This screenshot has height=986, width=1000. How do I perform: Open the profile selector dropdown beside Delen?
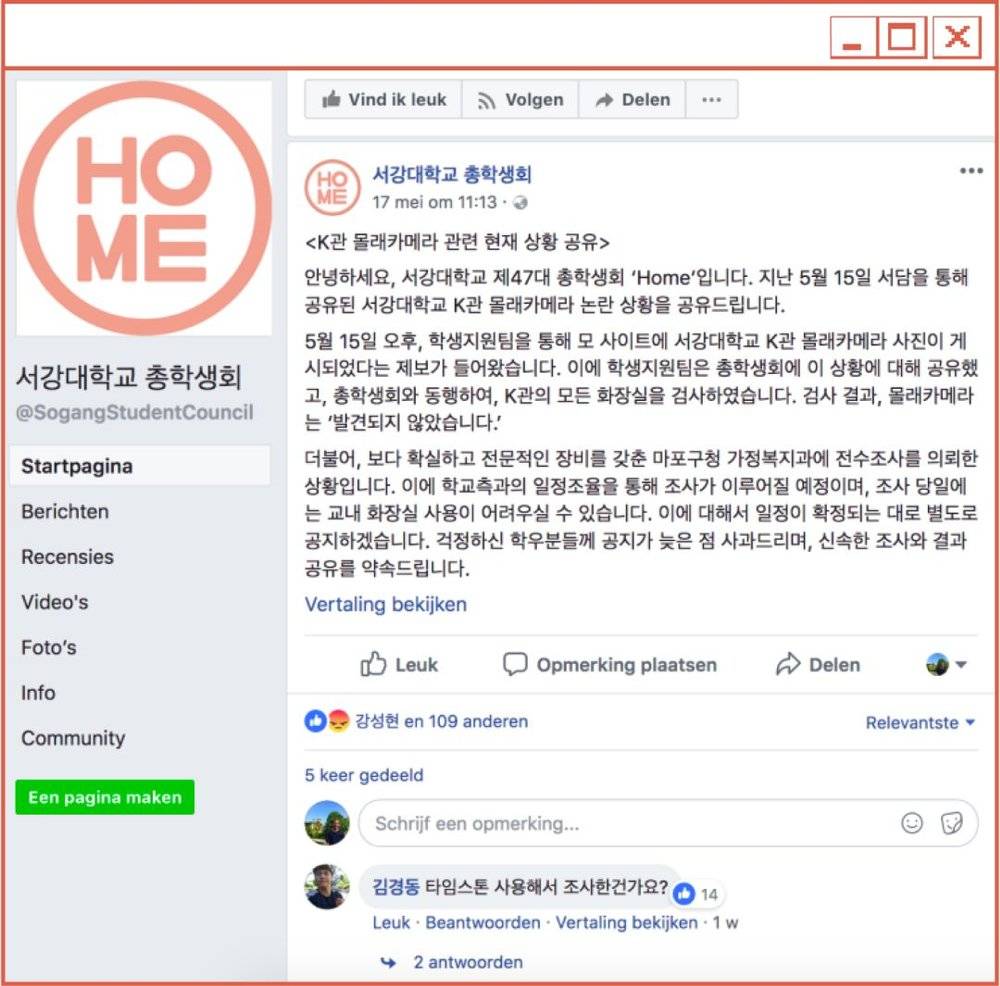[x=946, y=665]
